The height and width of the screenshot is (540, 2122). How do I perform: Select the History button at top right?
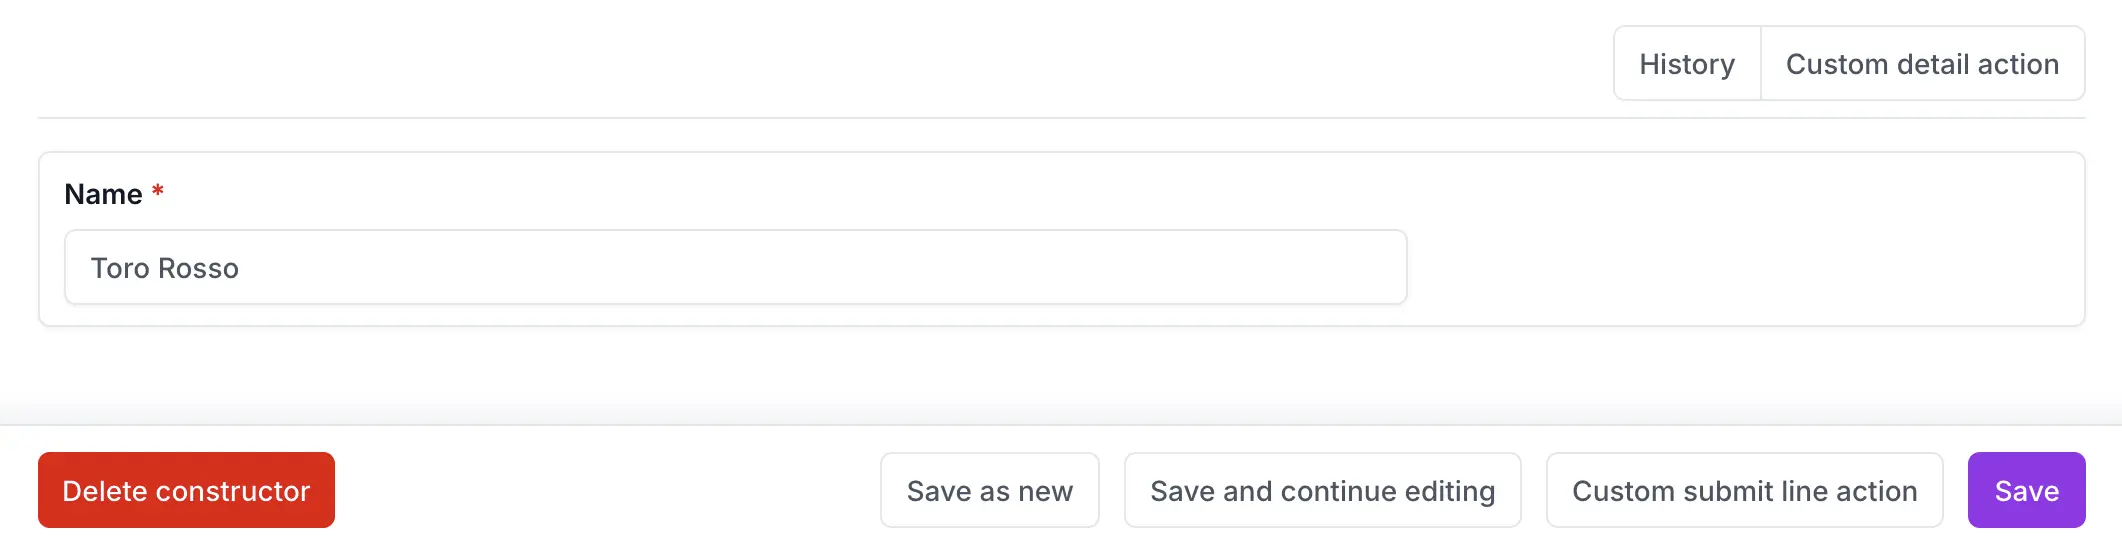coord(1687,64)
